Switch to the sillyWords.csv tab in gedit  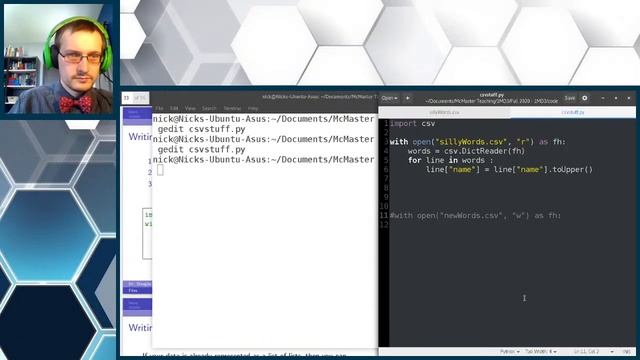tap(444, 112)
